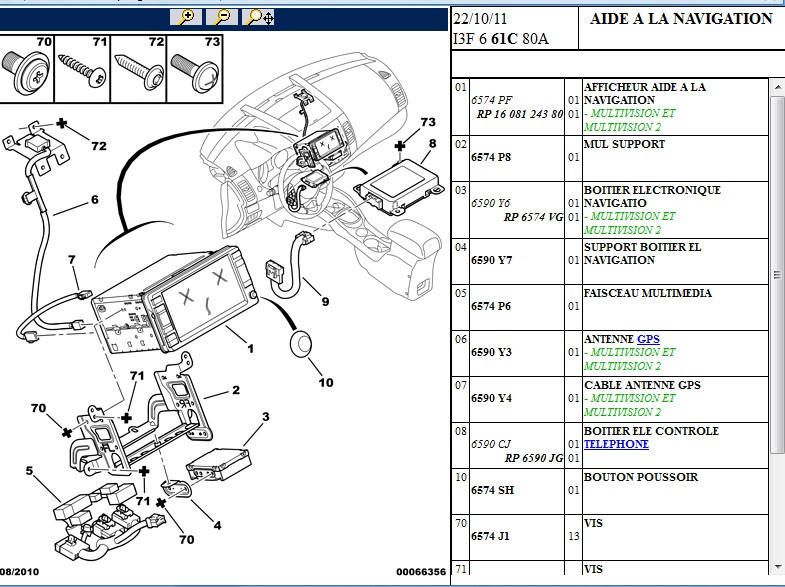Click part number 6590 Y4

click(x=491, y=398)
